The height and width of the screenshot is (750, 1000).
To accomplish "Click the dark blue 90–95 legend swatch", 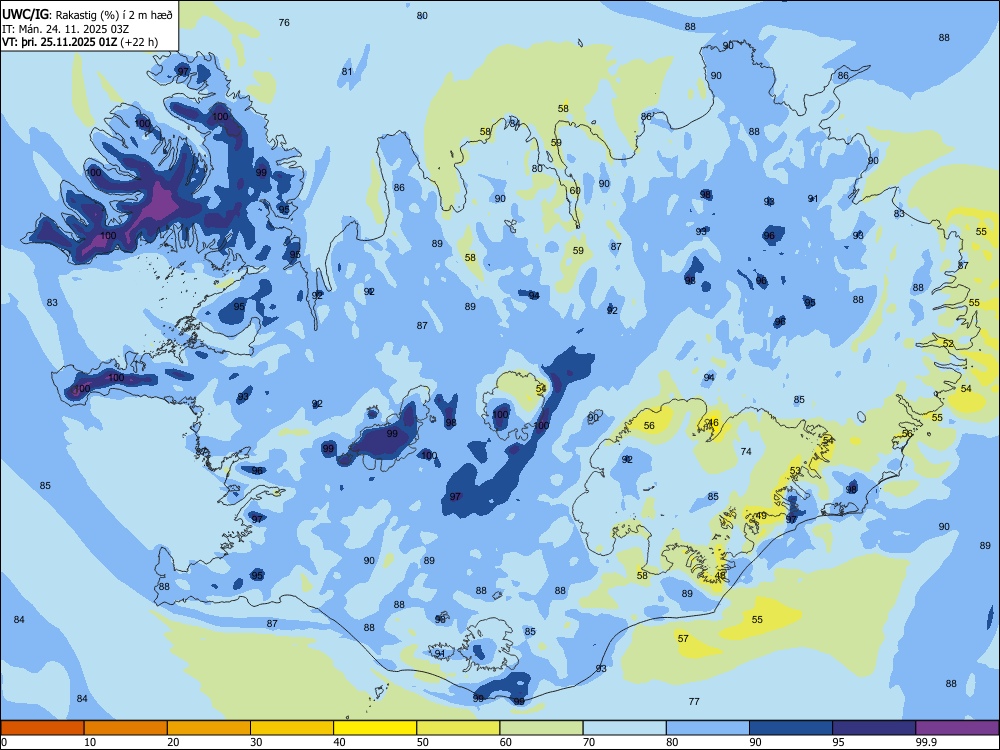I will pyautogui.click(x=791, y=728).
